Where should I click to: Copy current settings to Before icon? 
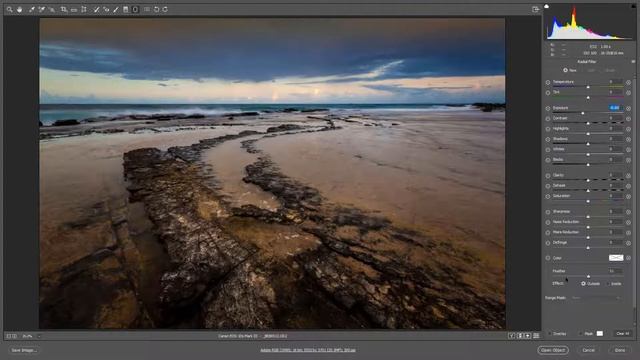click(528, 336)
